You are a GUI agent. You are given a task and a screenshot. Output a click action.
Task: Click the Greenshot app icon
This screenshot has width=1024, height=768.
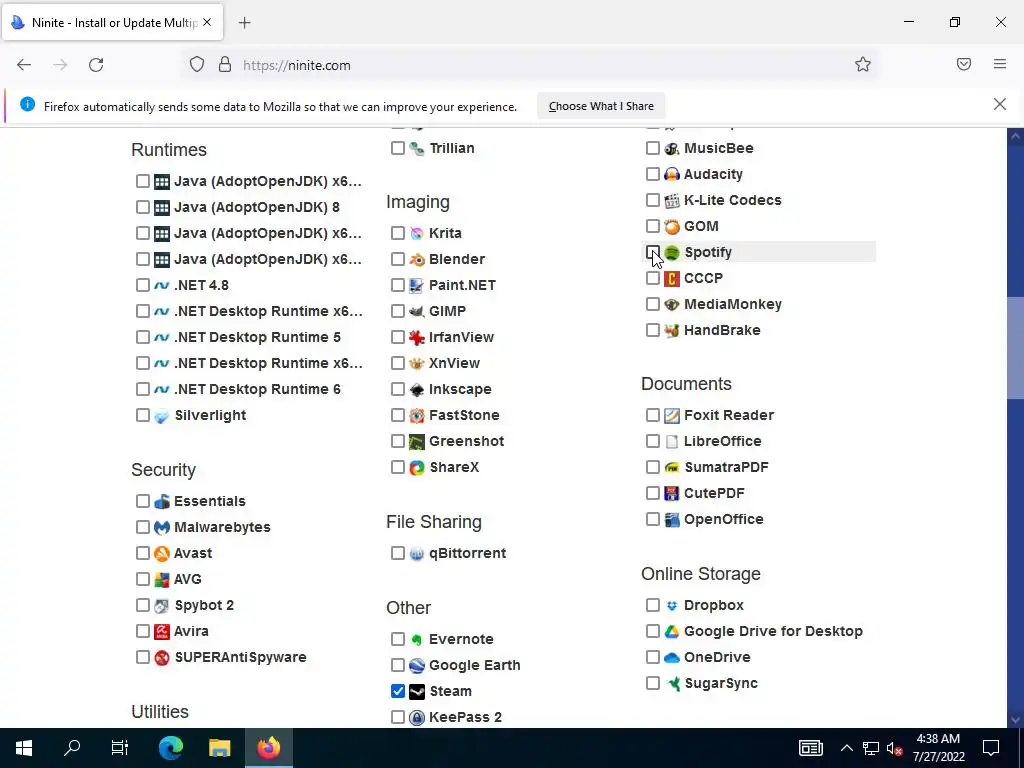[417, 441]
